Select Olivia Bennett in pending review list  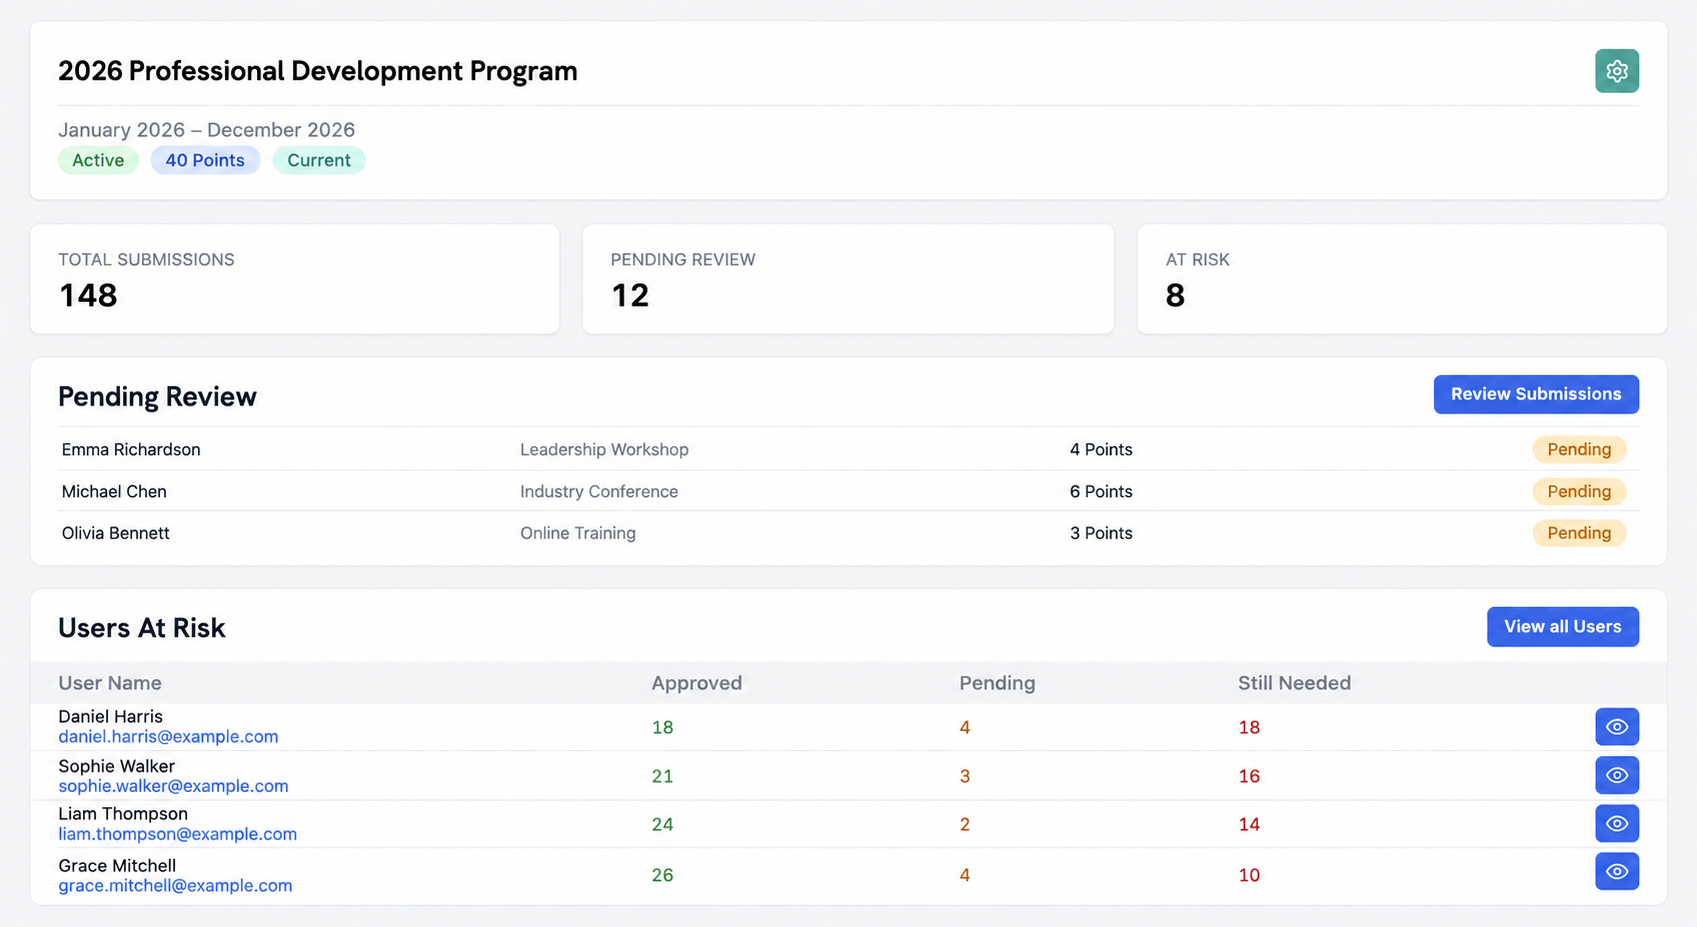tap(115, 533)
